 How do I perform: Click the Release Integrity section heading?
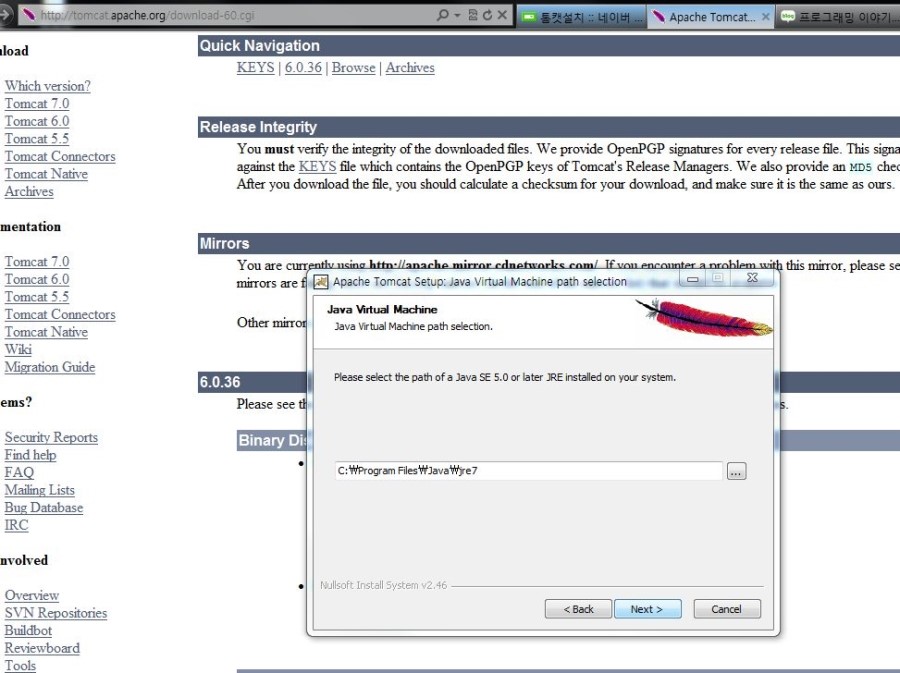coord(258,127)
